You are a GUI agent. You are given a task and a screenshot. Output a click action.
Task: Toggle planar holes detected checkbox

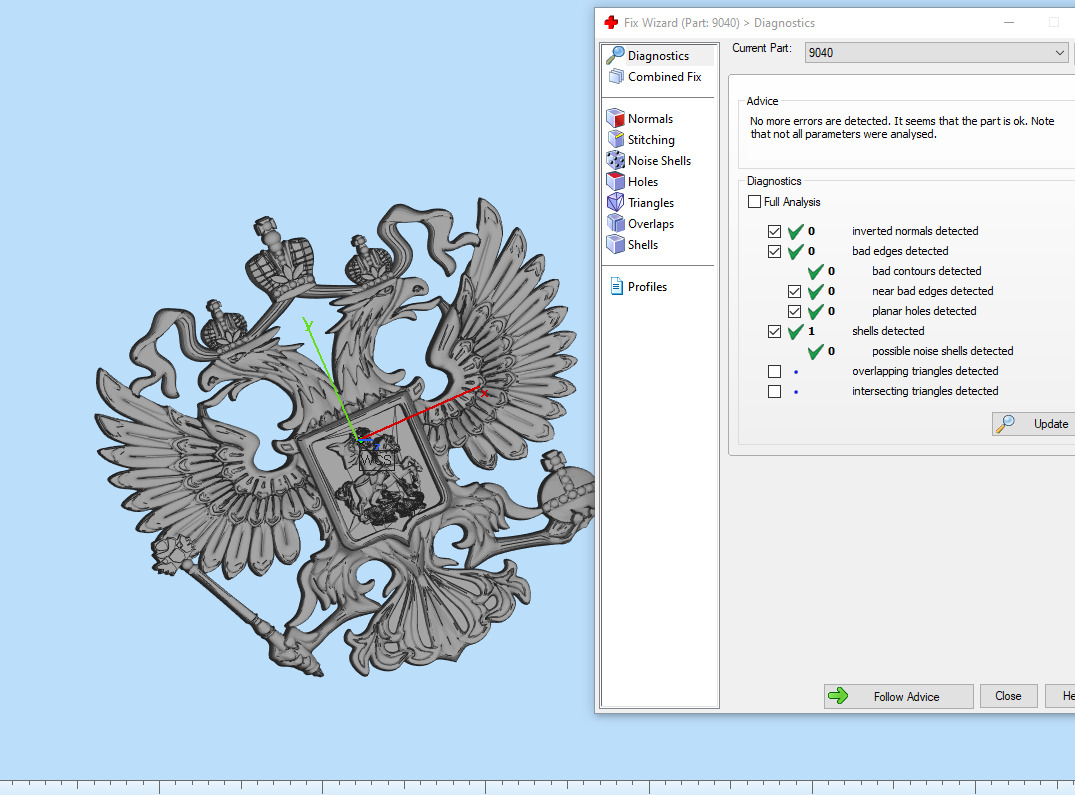click(x=794, y=311)
